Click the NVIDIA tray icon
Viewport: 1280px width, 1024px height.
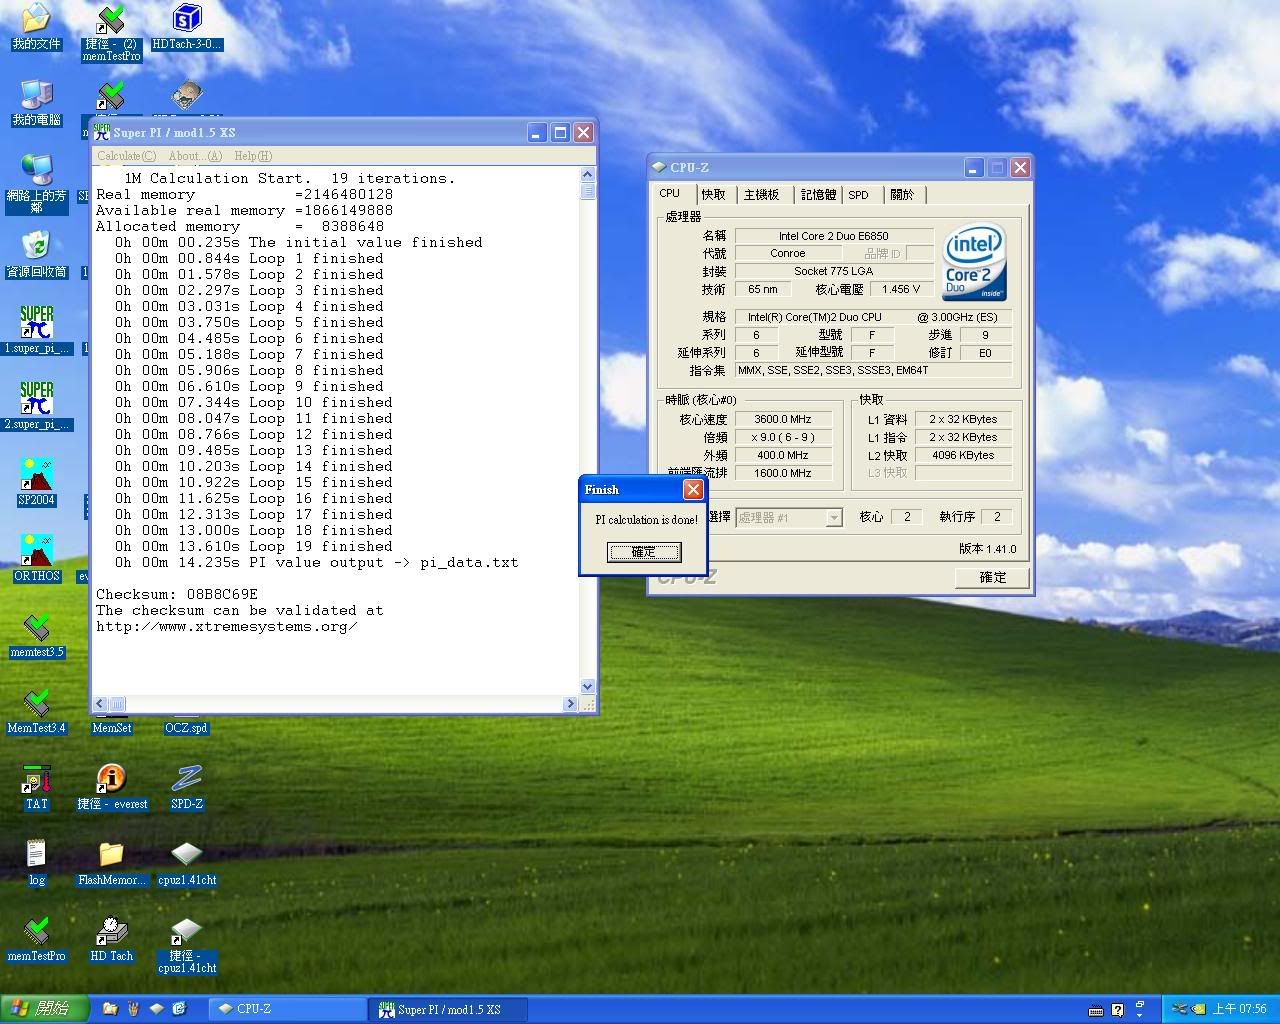tap(1199, 1010)
